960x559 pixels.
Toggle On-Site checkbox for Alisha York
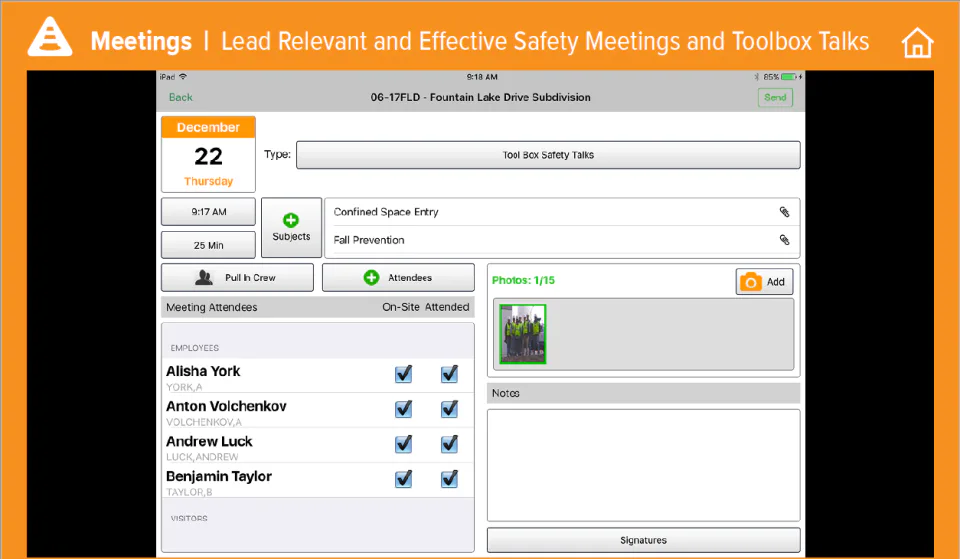point(403,374)
